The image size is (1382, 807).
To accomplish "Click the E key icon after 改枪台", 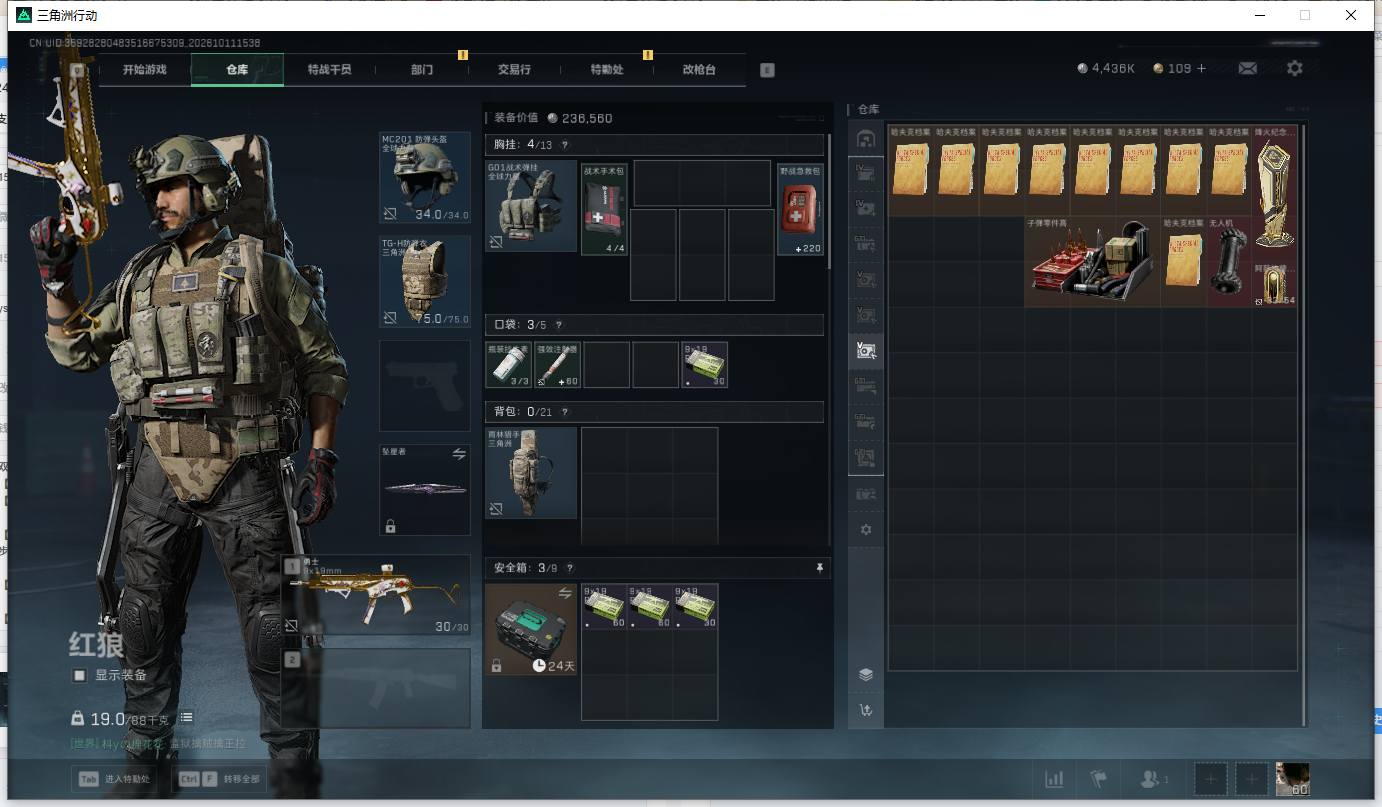I will (767, 70).
